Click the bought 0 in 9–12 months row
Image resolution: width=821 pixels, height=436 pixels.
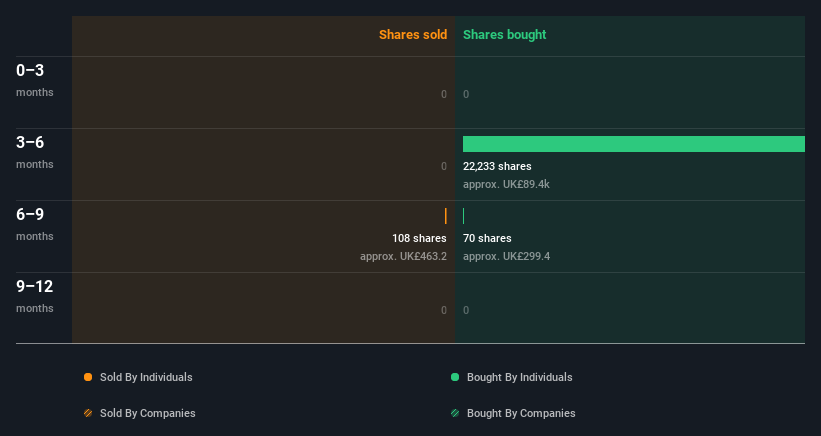pyautogui.click(x=466, y=310)
